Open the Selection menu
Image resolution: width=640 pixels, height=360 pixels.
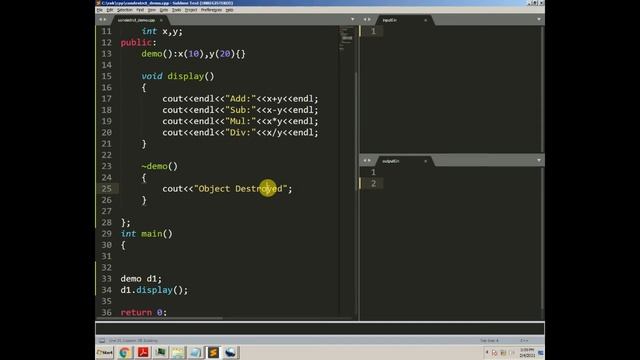click(x=125, y=10)
